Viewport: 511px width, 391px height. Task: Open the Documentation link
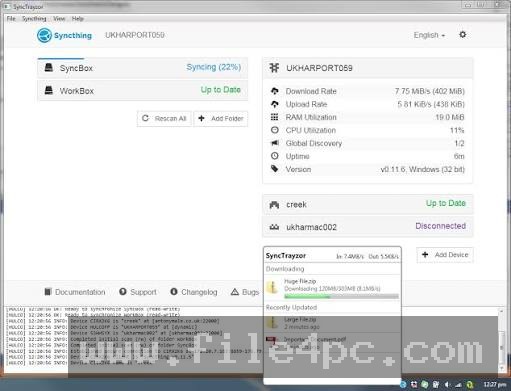[x=75, y=292]
